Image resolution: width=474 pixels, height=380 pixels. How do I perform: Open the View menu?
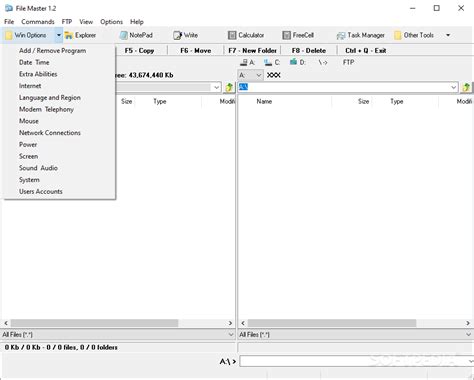coord(86,22)
